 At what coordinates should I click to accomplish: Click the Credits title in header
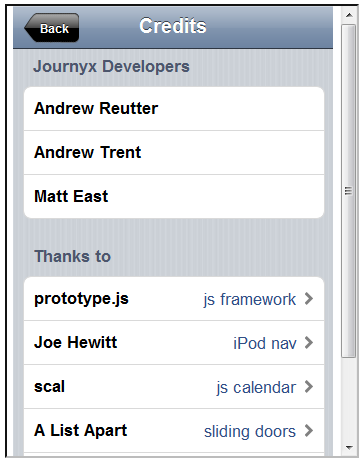click(x=173, y=26)
